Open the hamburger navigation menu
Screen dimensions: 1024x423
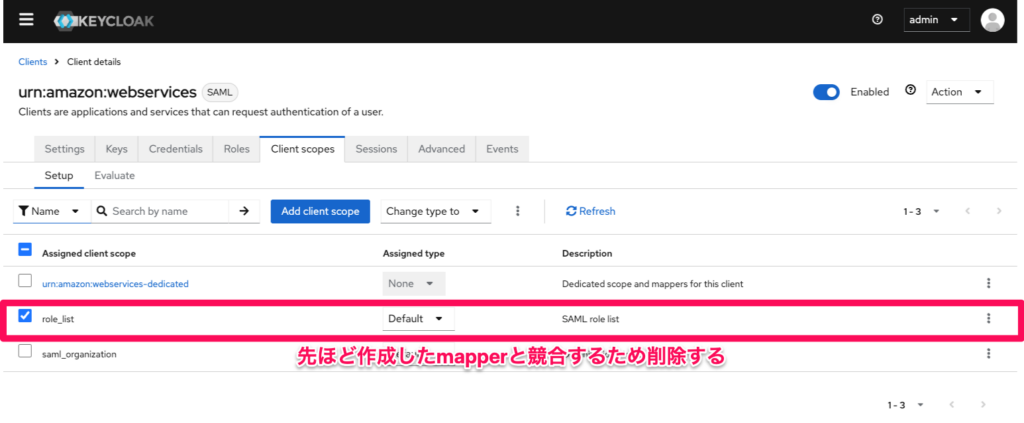(26, 20)
